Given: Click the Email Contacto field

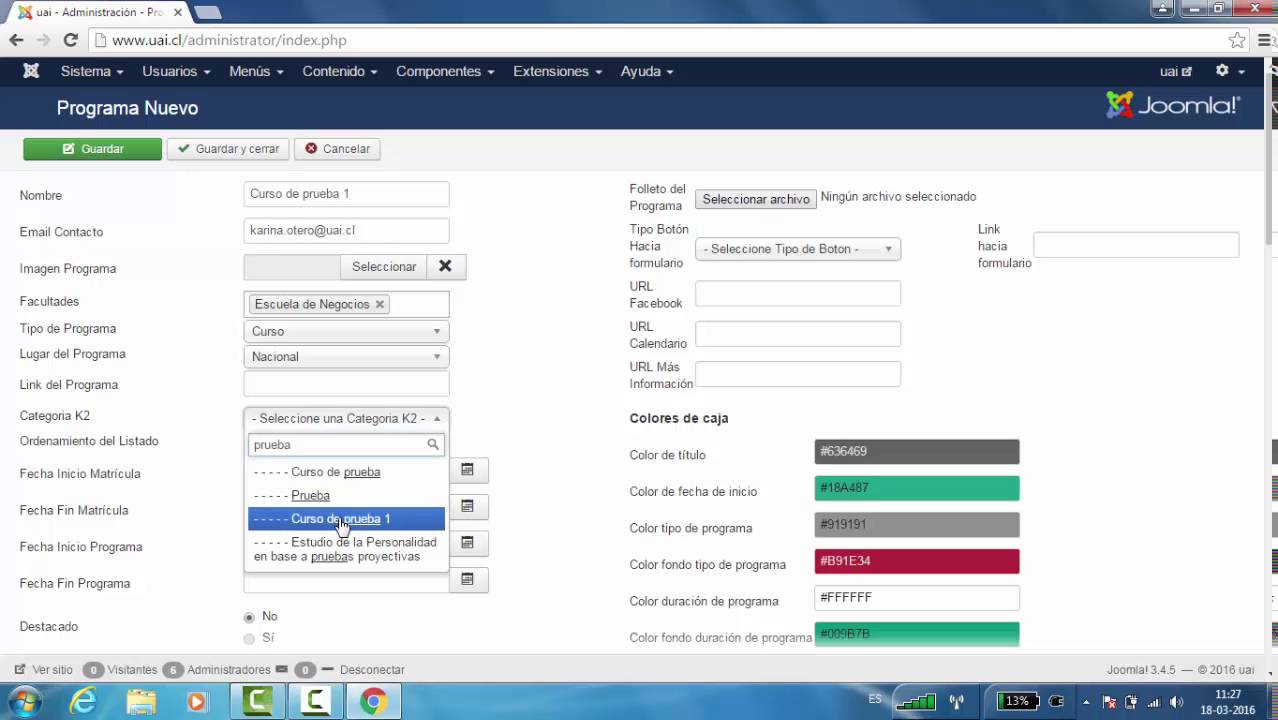Looking at the screenshot, I should (346, 230).
